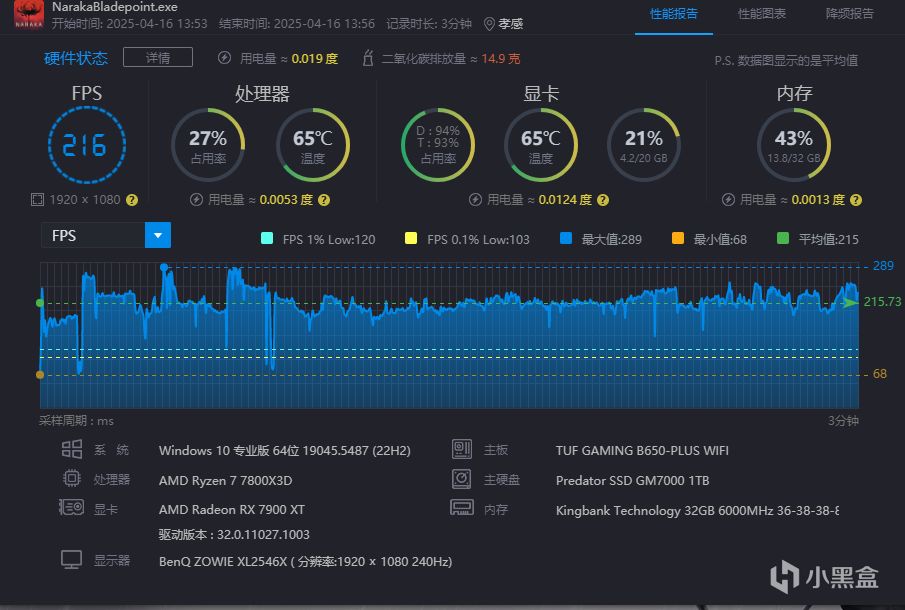The height and width of the screenshot is (610, 905).
Task: Click the Windows 10 专业版 system text
Action: (285, 451)
